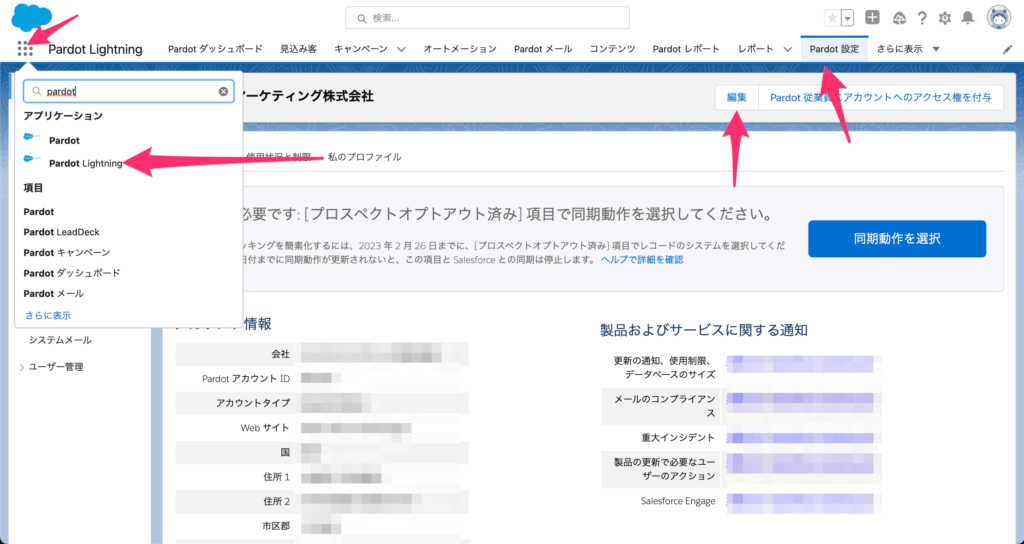Click the 会社 field label
The width and height of the screenshot is (1024, 544).
pos(281,353)
